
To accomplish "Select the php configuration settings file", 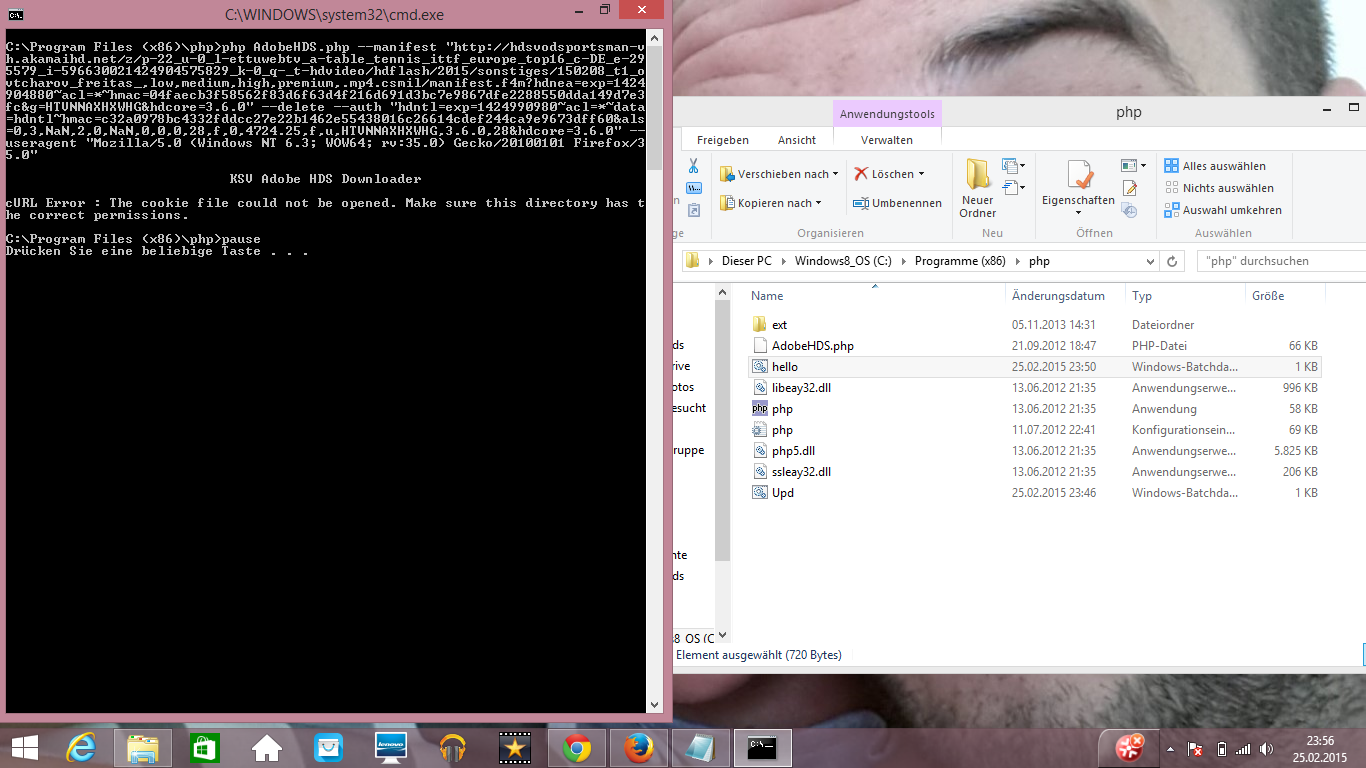I will 782,430.
